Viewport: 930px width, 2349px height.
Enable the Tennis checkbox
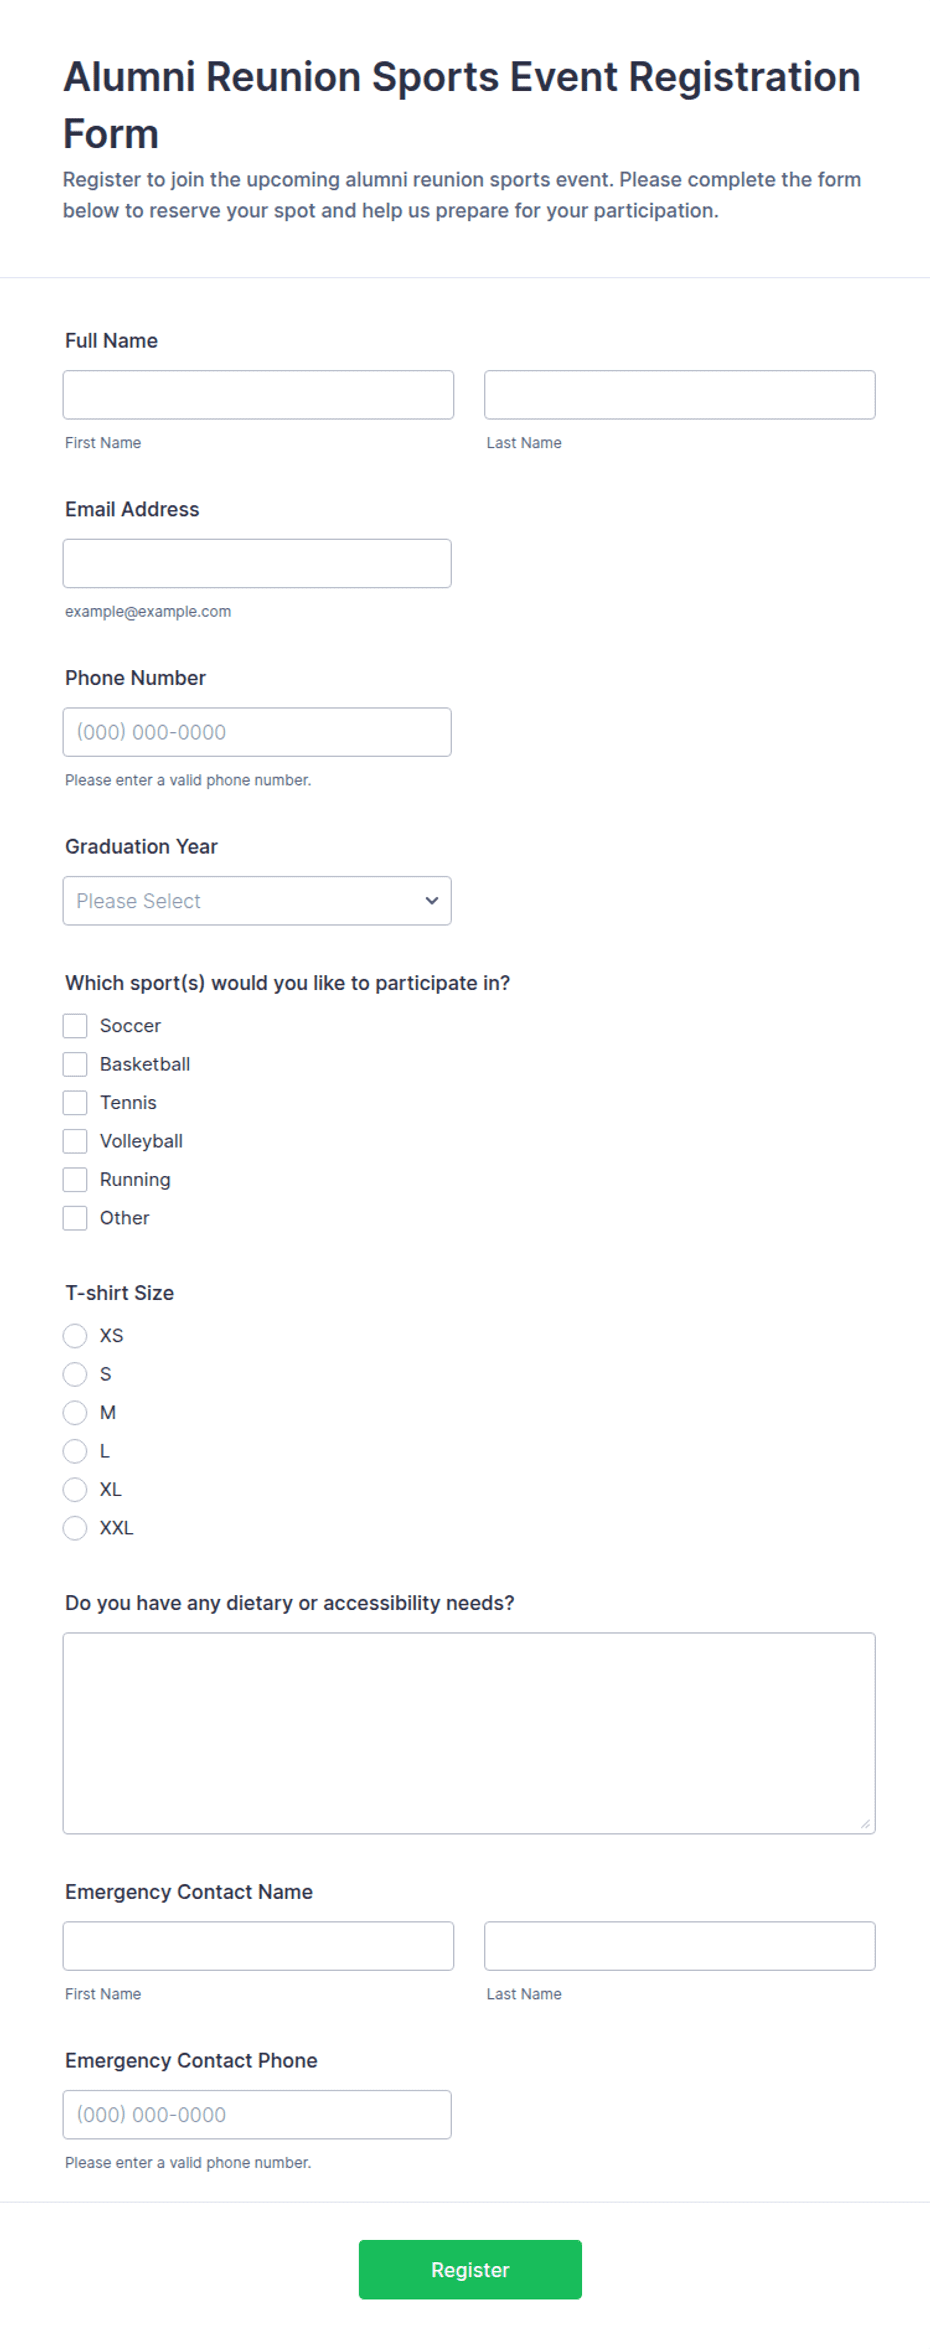[75, 1103]
